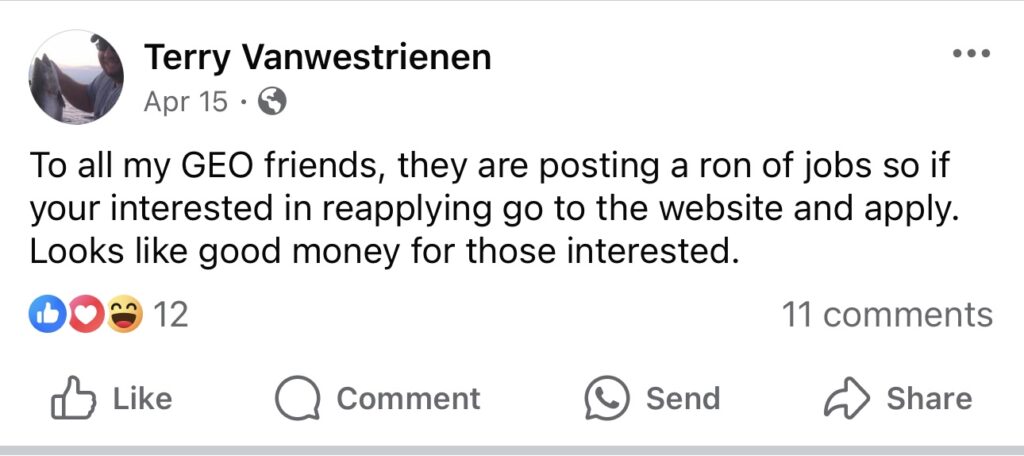
Task: Click the globe public audience icon
Action: [x=272, y=101]
